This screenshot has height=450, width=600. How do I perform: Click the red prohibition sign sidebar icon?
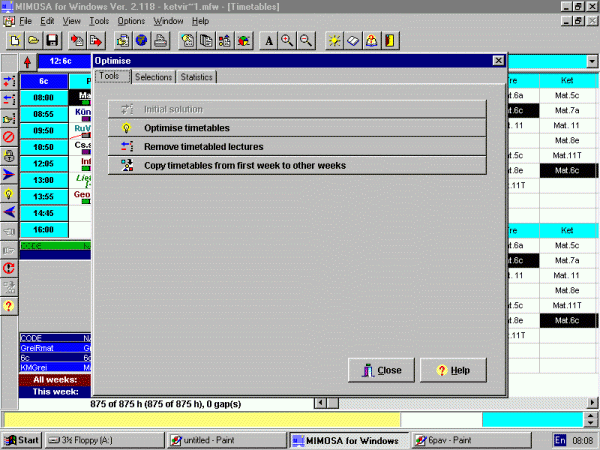click(9, 135)
